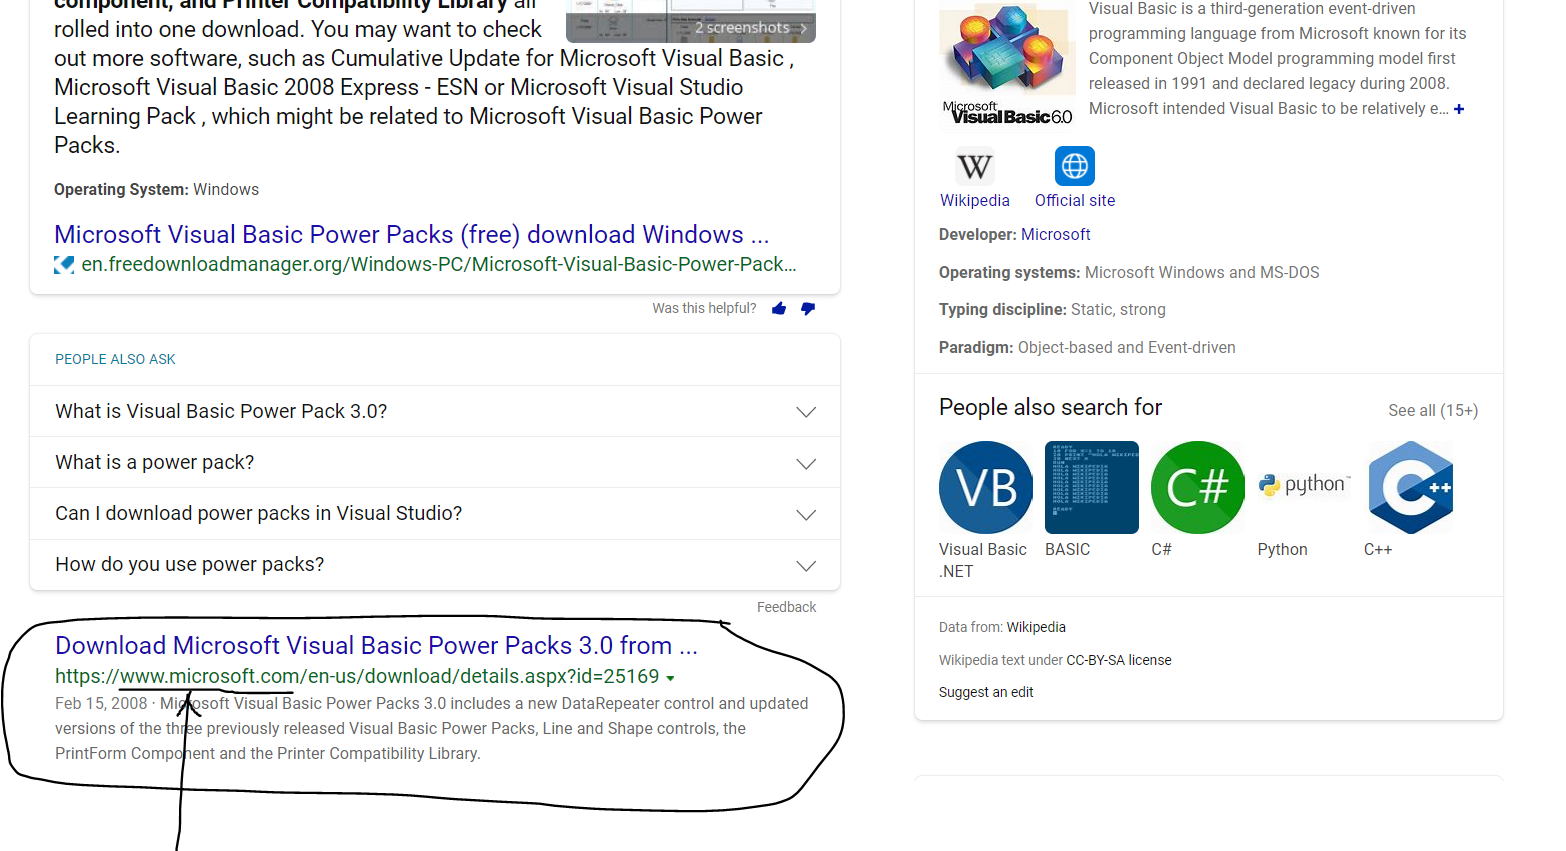The height and width of the screenshot is (851, 1566).
Task: Open the CC-BY-SA license link
Action: (1119, 660)
